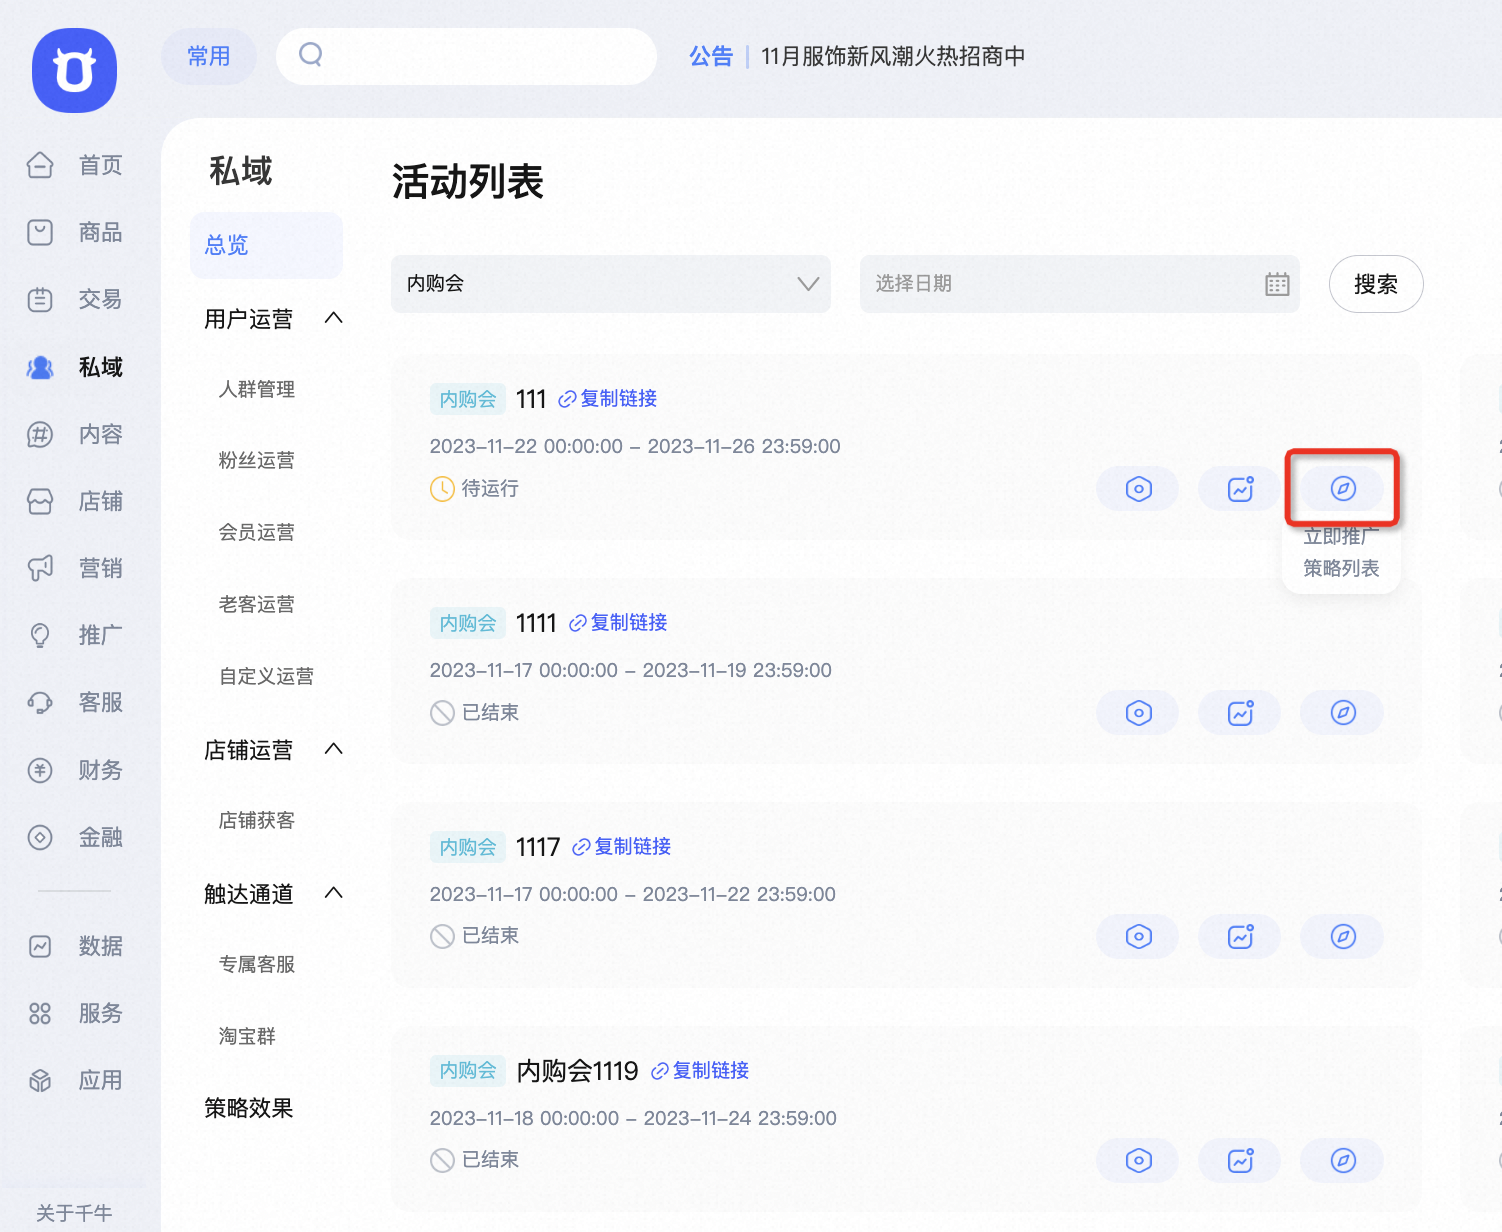Open announcement 11月服饰新风潮火热招商中
Viewport: 1502px width, 1232px height.
coord(893,56)
